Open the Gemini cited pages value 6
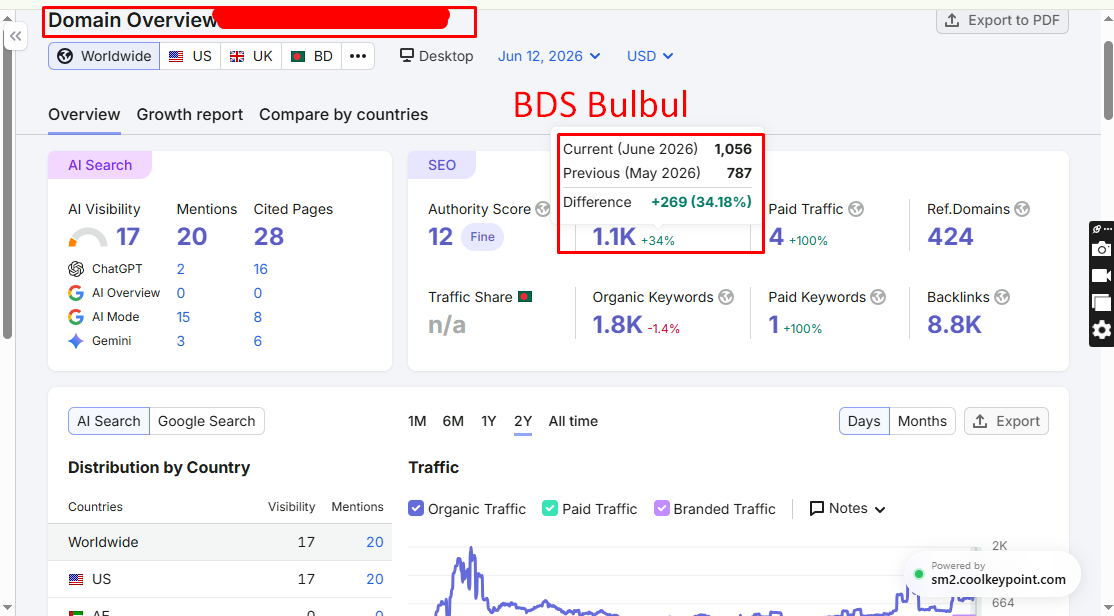 tap(258, 342)
